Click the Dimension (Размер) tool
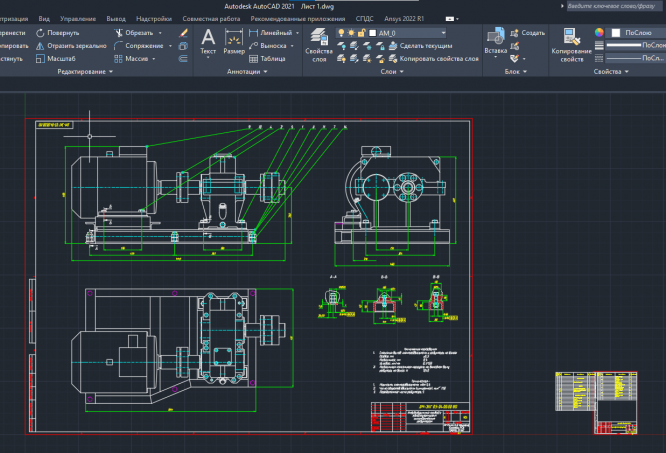Viewport: 666px width, 453px height. 233,39
